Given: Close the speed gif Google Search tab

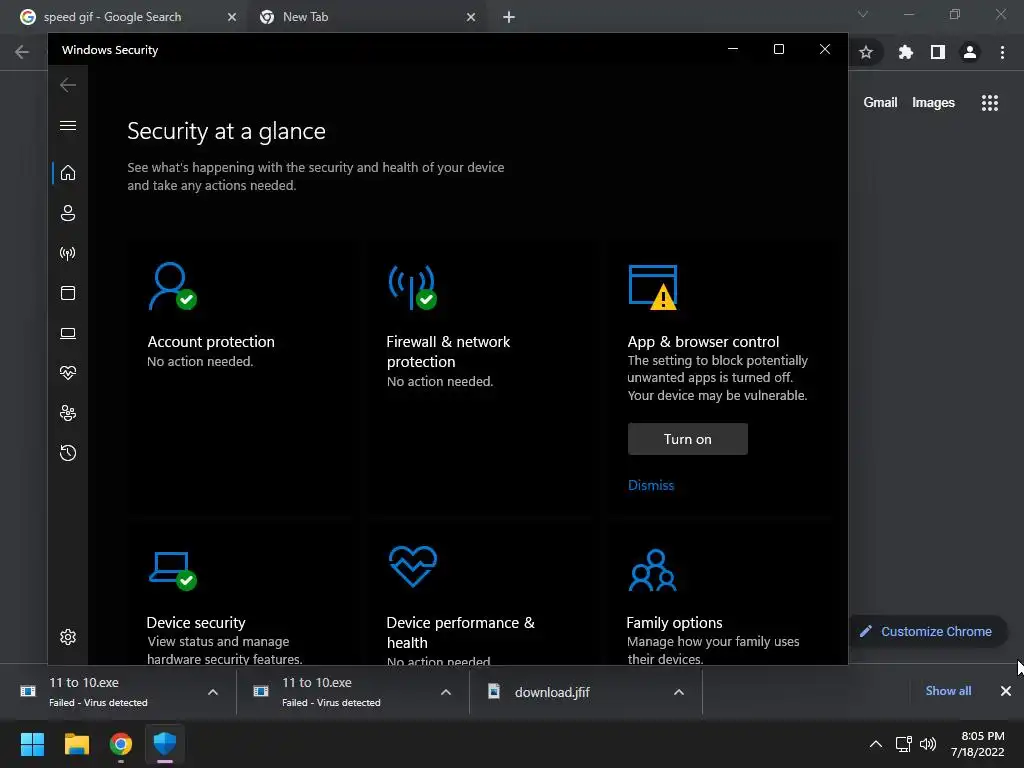Looking at the screenshot, I should [232, 17].
